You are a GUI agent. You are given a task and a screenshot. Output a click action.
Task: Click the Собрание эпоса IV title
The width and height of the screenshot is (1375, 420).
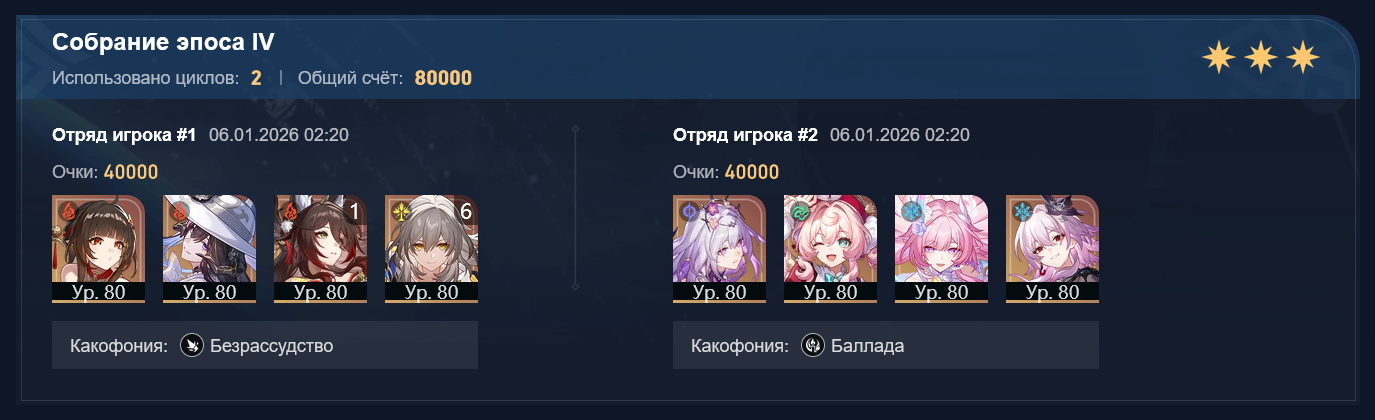[163, 42]
